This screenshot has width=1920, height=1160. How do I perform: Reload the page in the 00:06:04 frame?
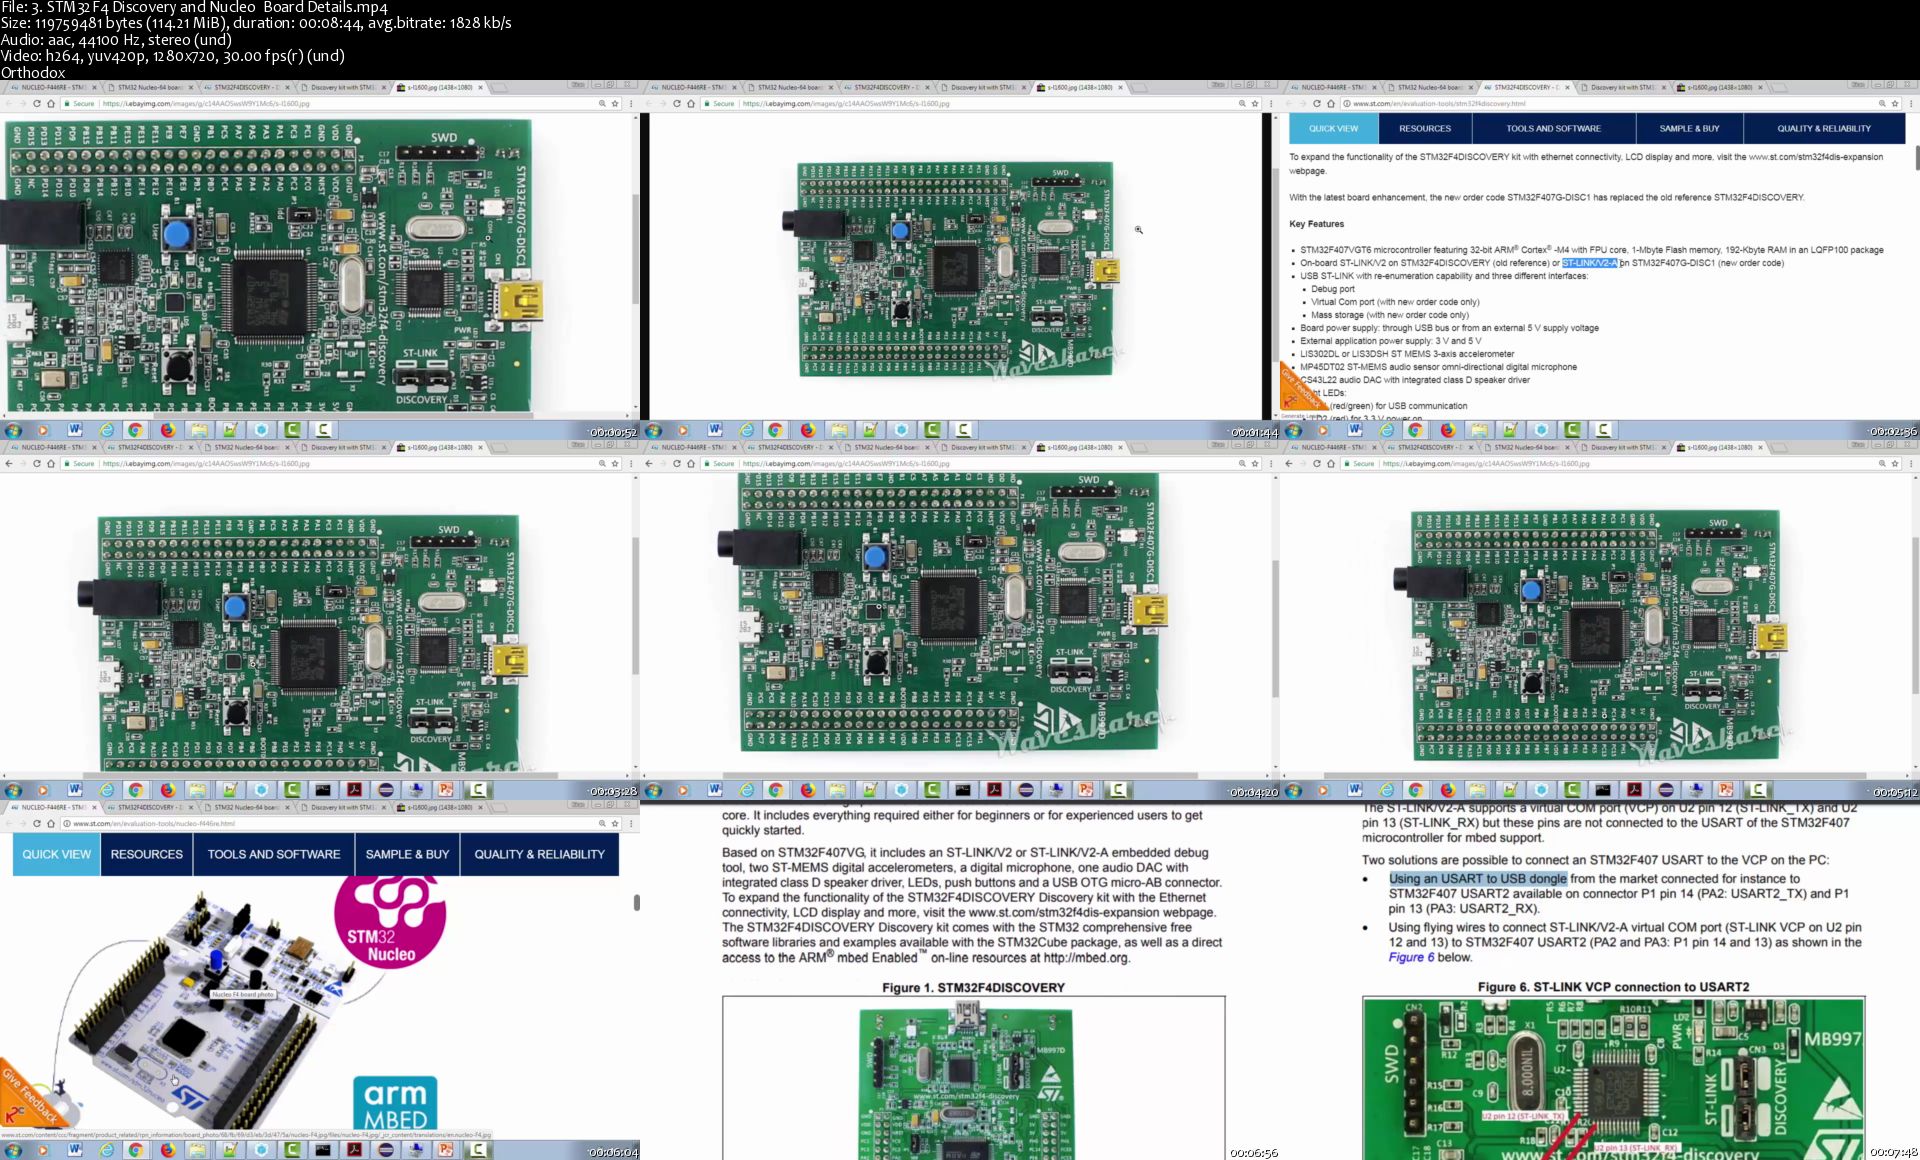[x=36, y=823]
